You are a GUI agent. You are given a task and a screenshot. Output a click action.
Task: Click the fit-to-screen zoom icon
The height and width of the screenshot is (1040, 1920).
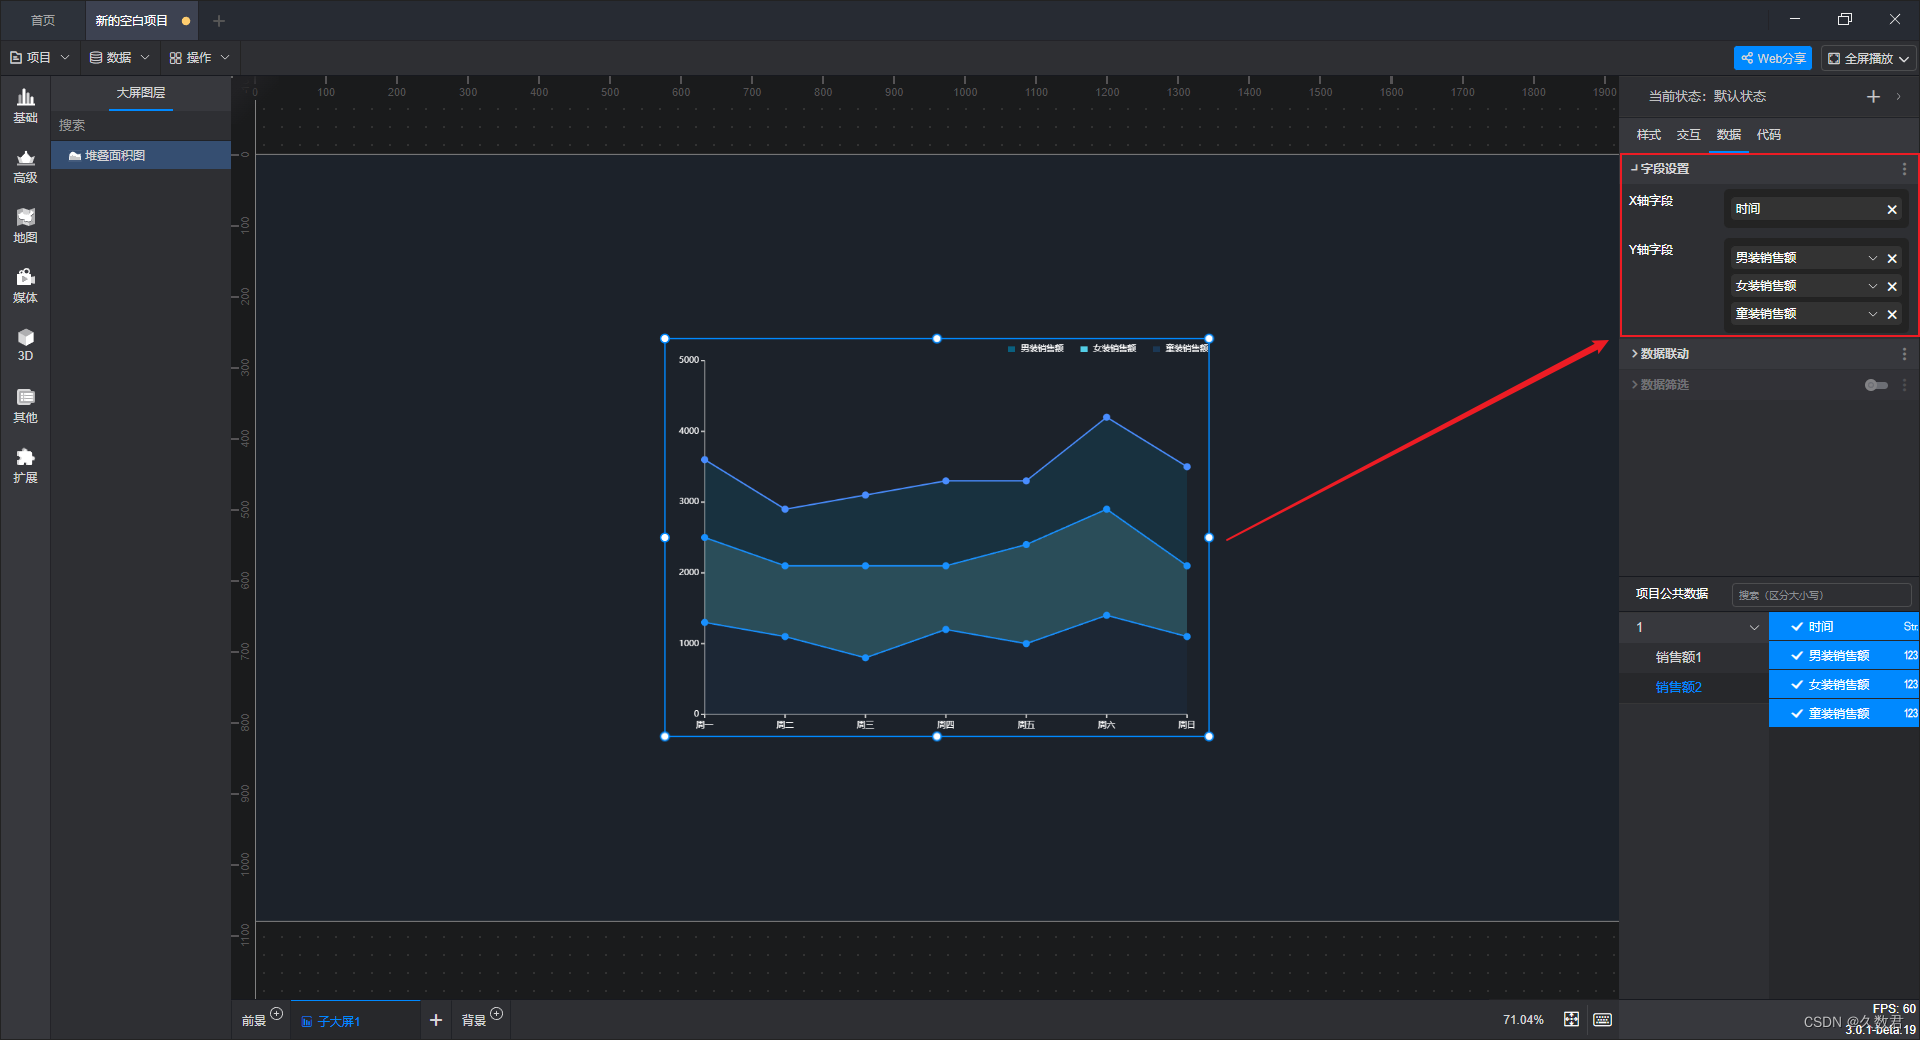click(1571, 1019)
